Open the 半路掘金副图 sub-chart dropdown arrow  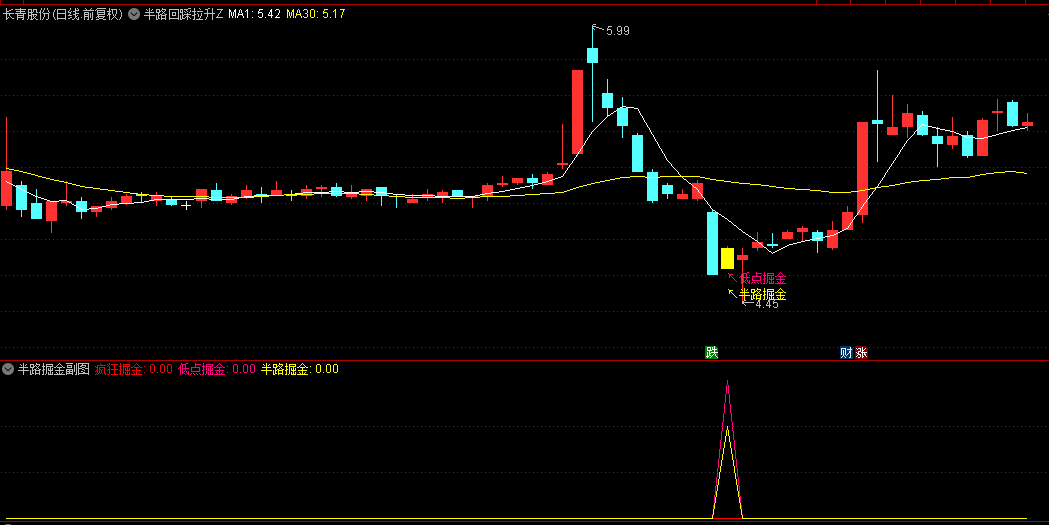(x=8, y=369)
